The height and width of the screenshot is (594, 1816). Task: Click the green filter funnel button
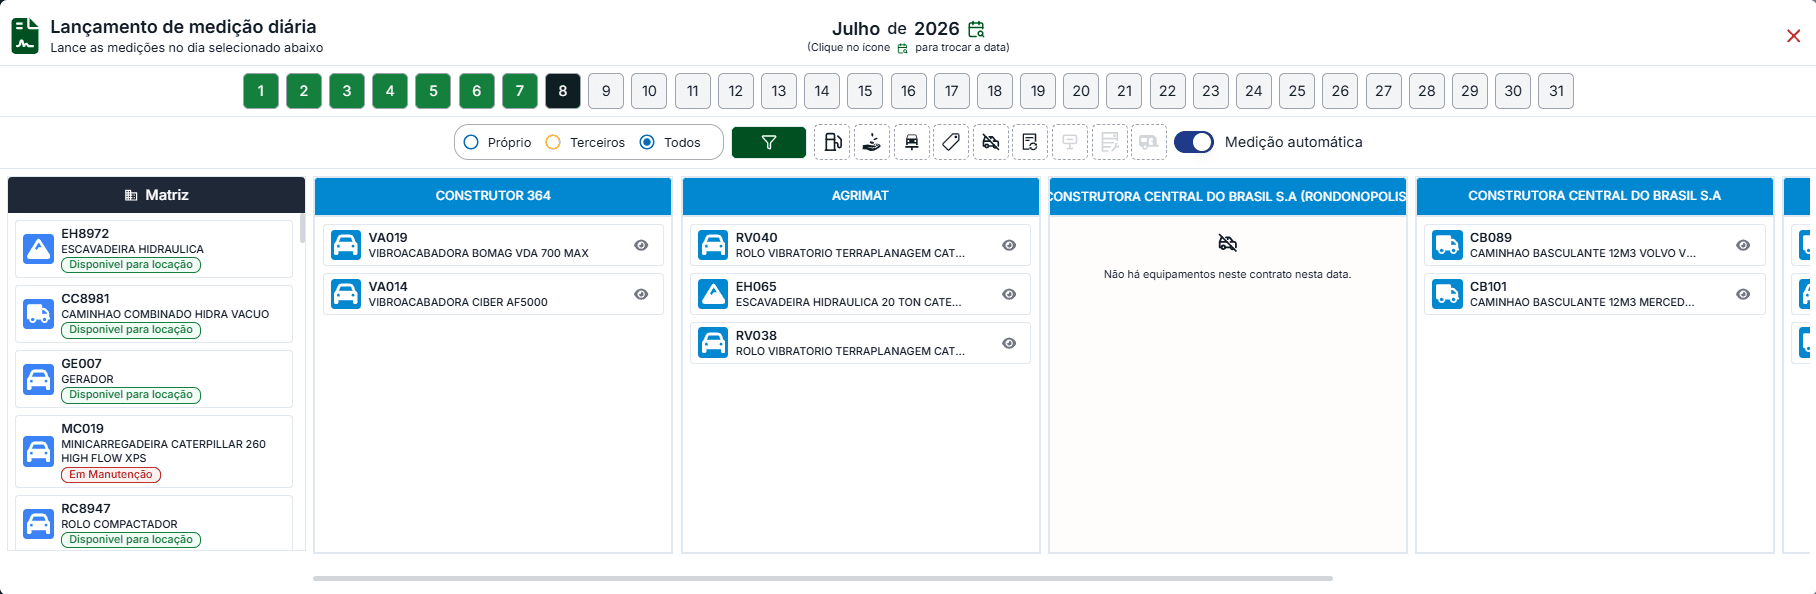click(769, 142)
